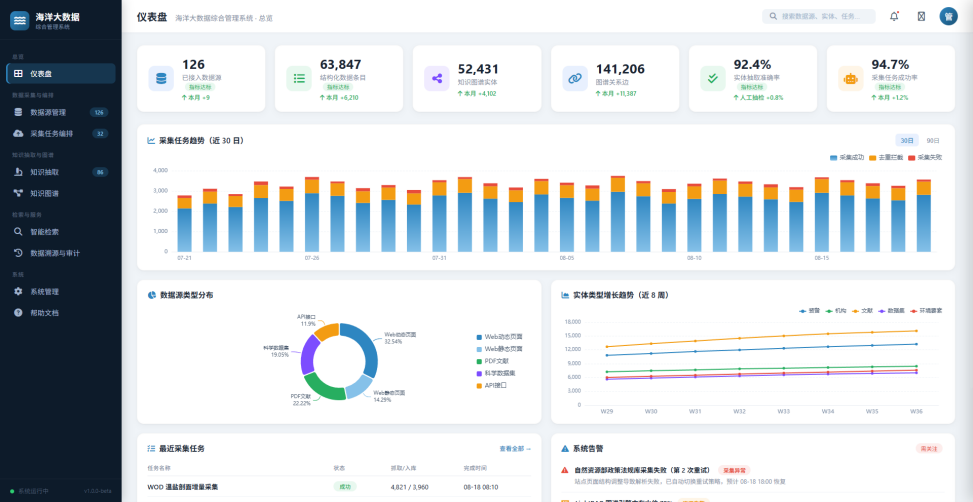
Task: Open 数据源管理 via its database icon
Action: (18, 112)
